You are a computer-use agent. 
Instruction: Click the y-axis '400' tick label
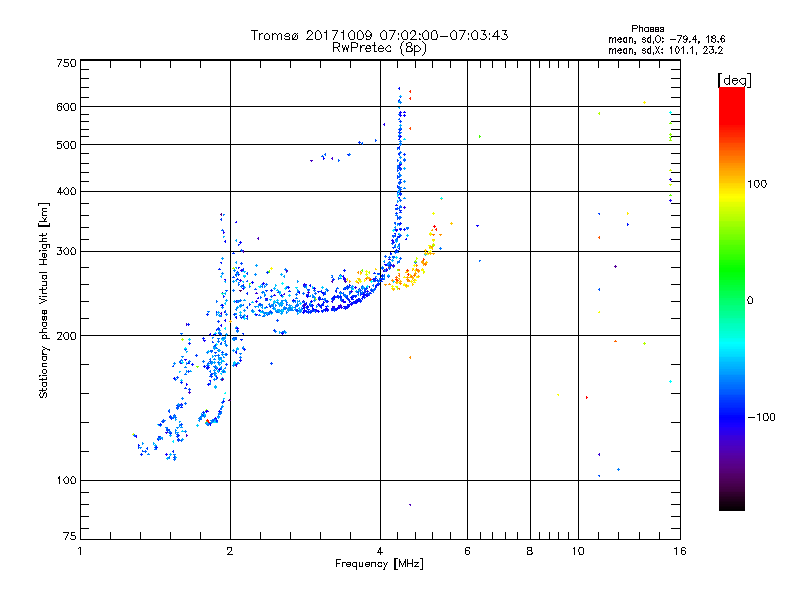pos(66,191)
